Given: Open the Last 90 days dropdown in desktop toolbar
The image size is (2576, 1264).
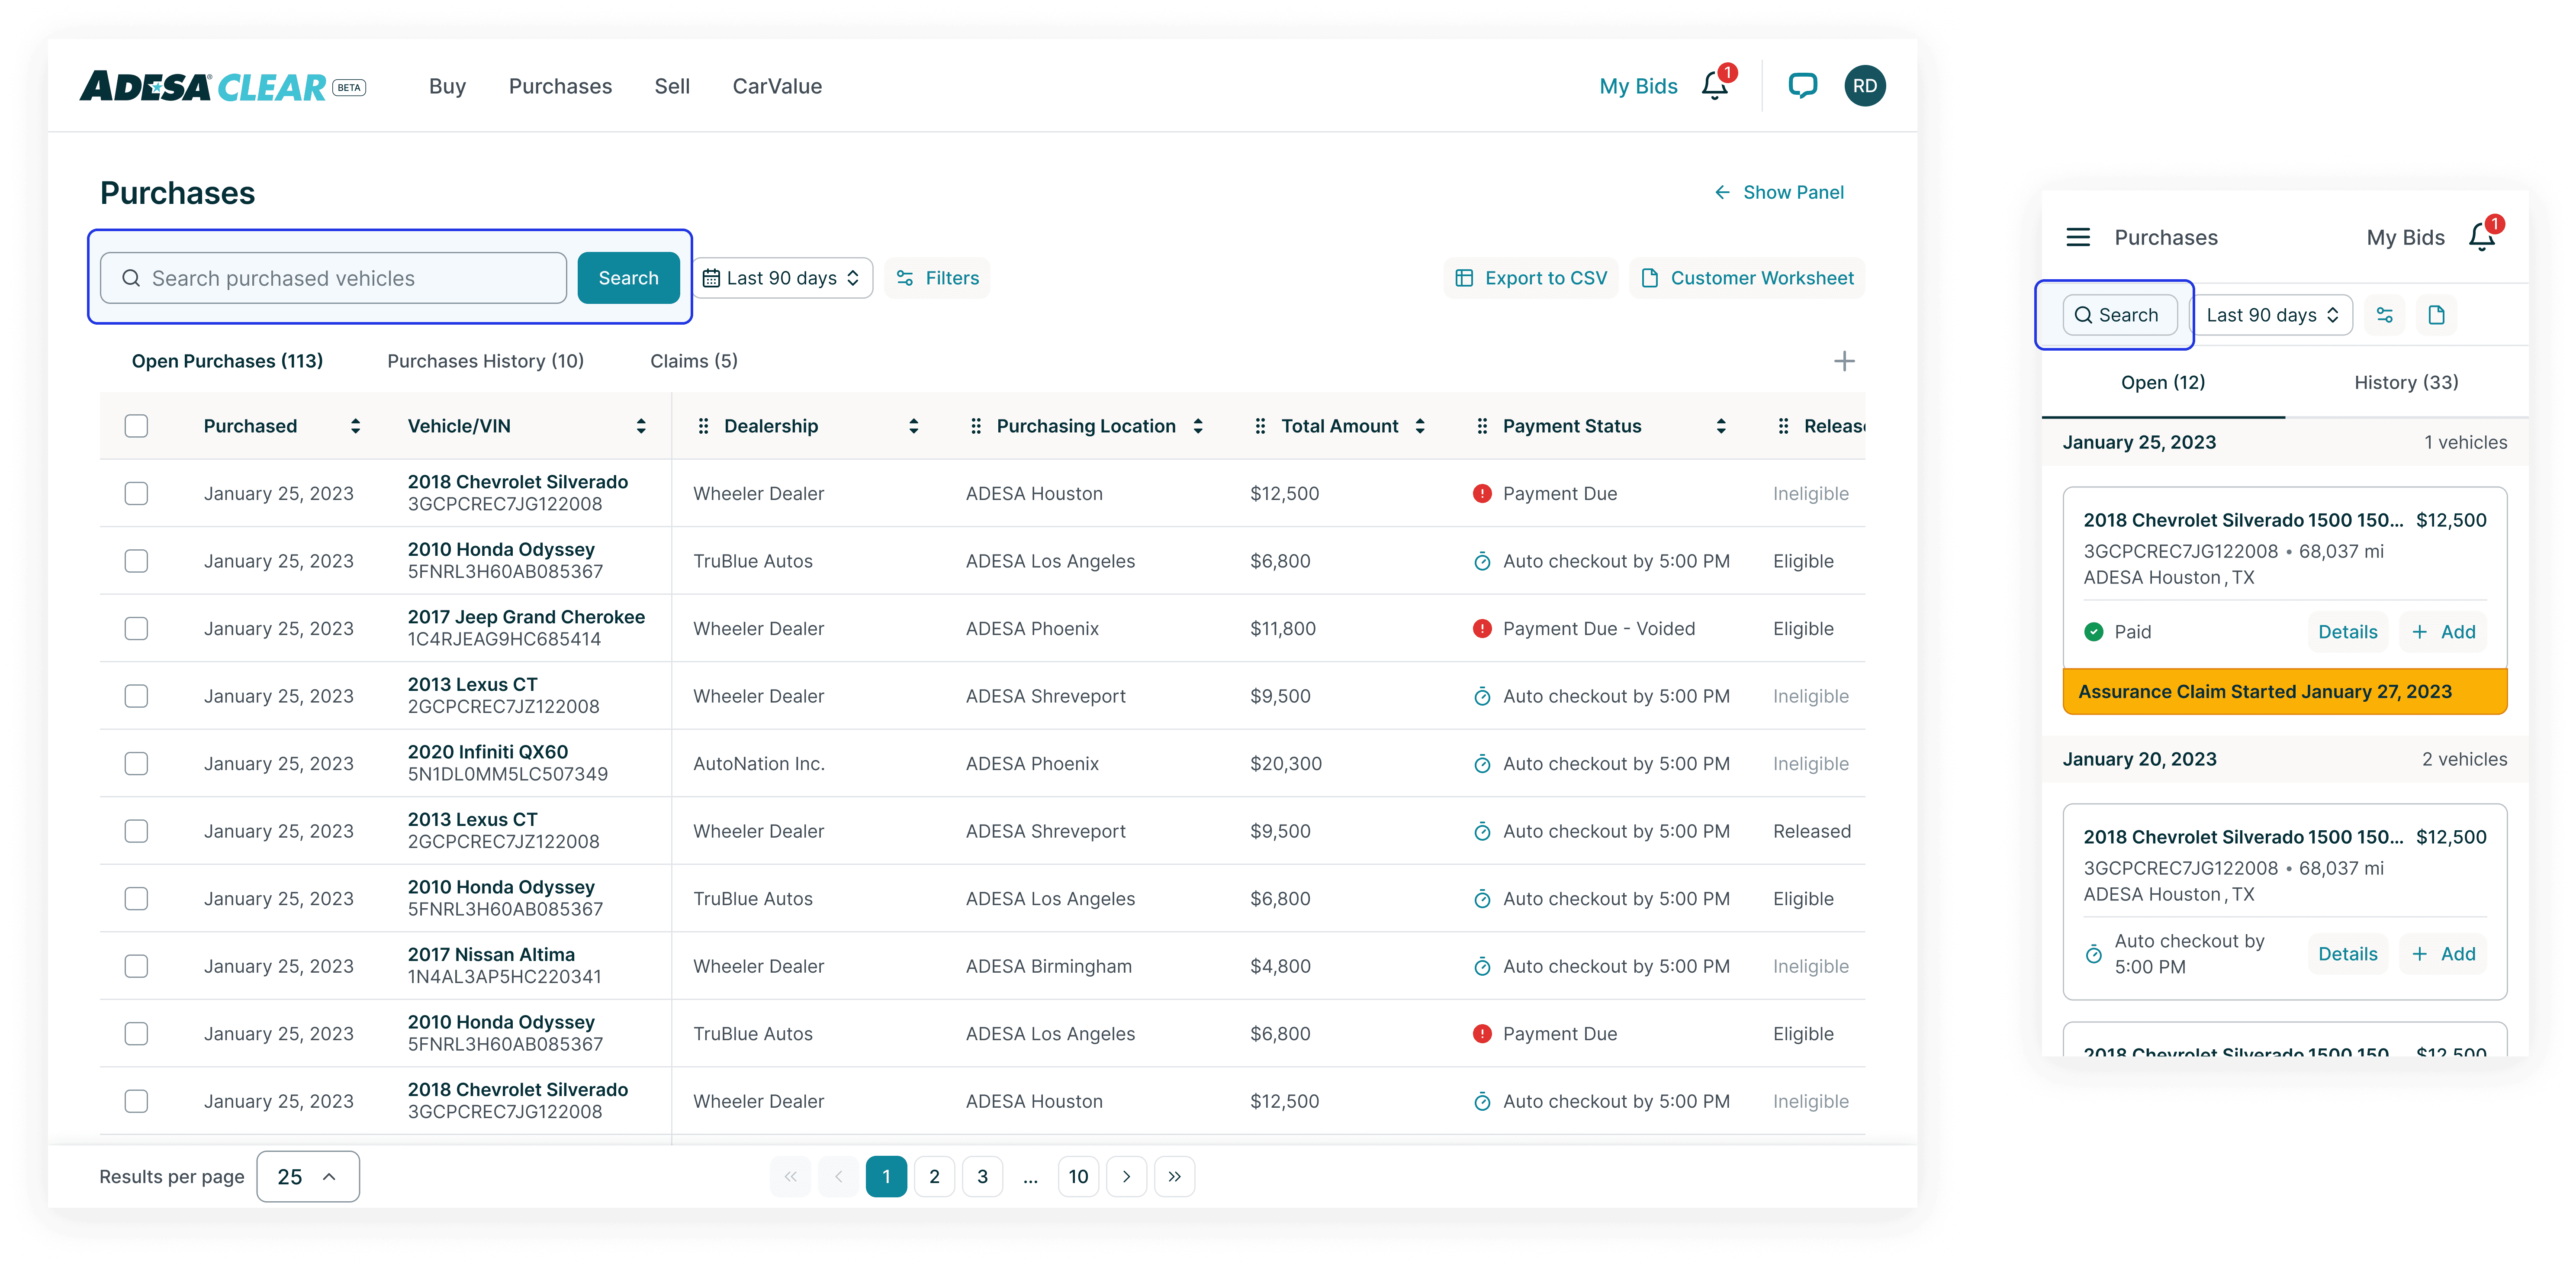Looking at the screenshot, I should coord(782,278).
